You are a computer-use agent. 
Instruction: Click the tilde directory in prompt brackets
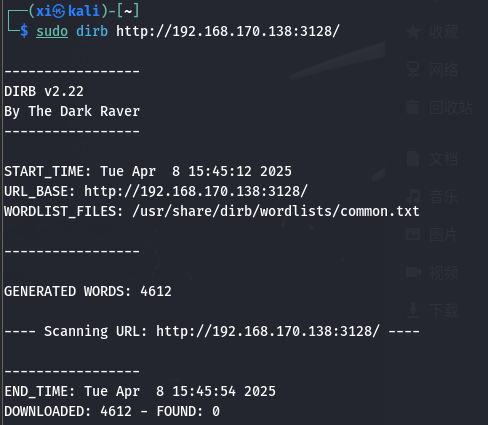point(128,11)
